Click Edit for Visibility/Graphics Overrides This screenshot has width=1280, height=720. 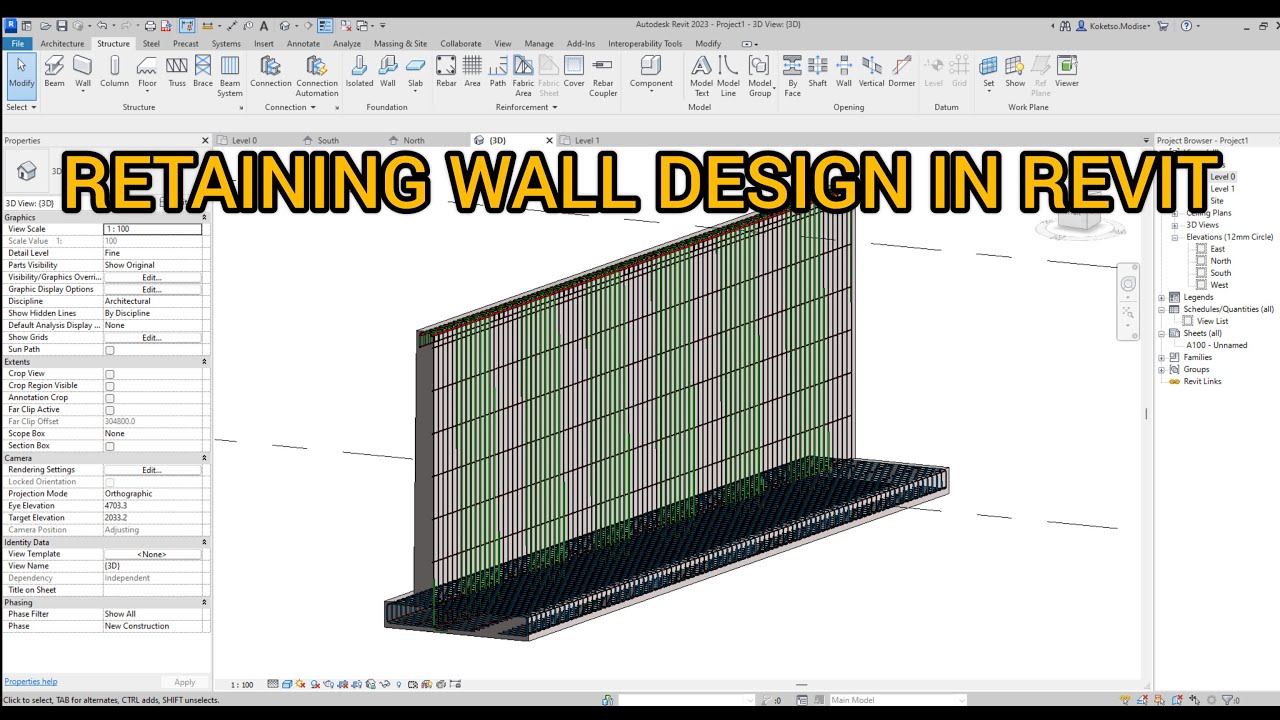[152, 277]
